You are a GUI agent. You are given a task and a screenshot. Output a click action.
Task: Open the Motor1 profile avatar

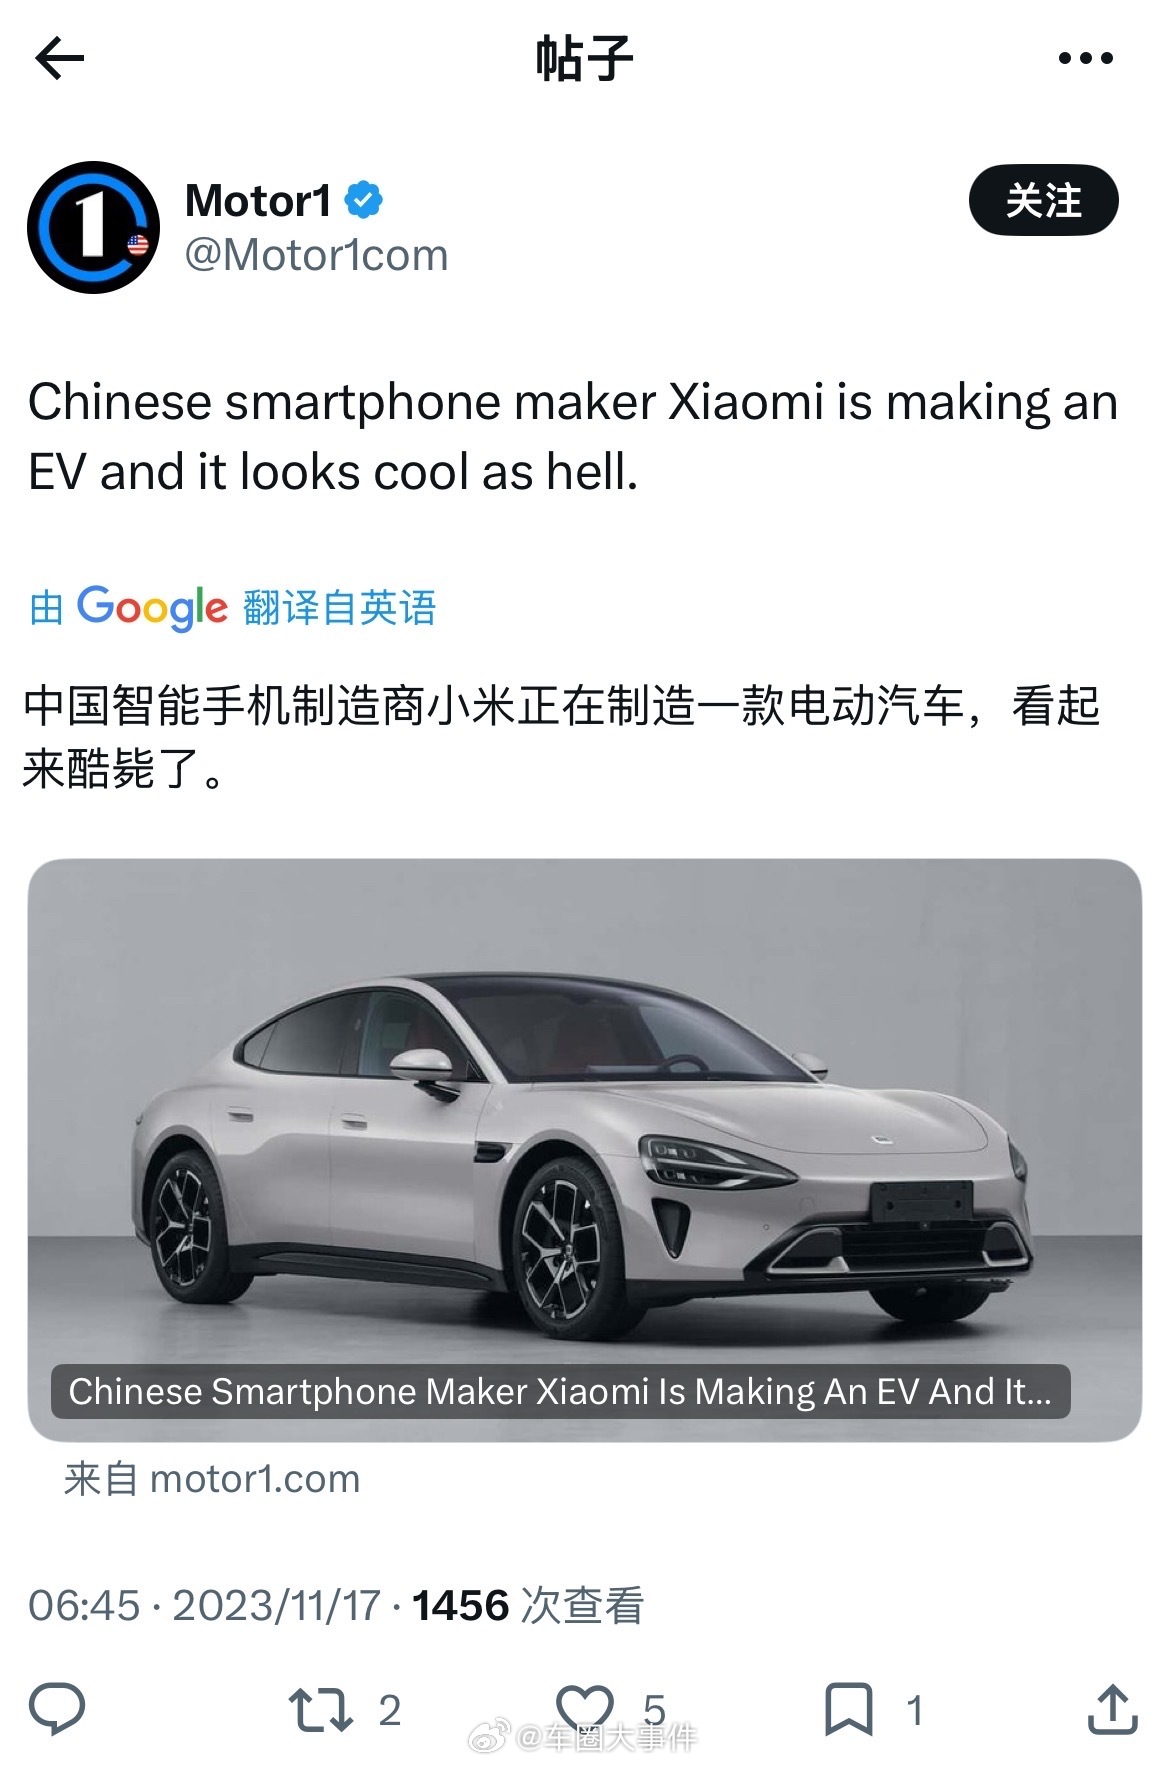tap(93, 227)
